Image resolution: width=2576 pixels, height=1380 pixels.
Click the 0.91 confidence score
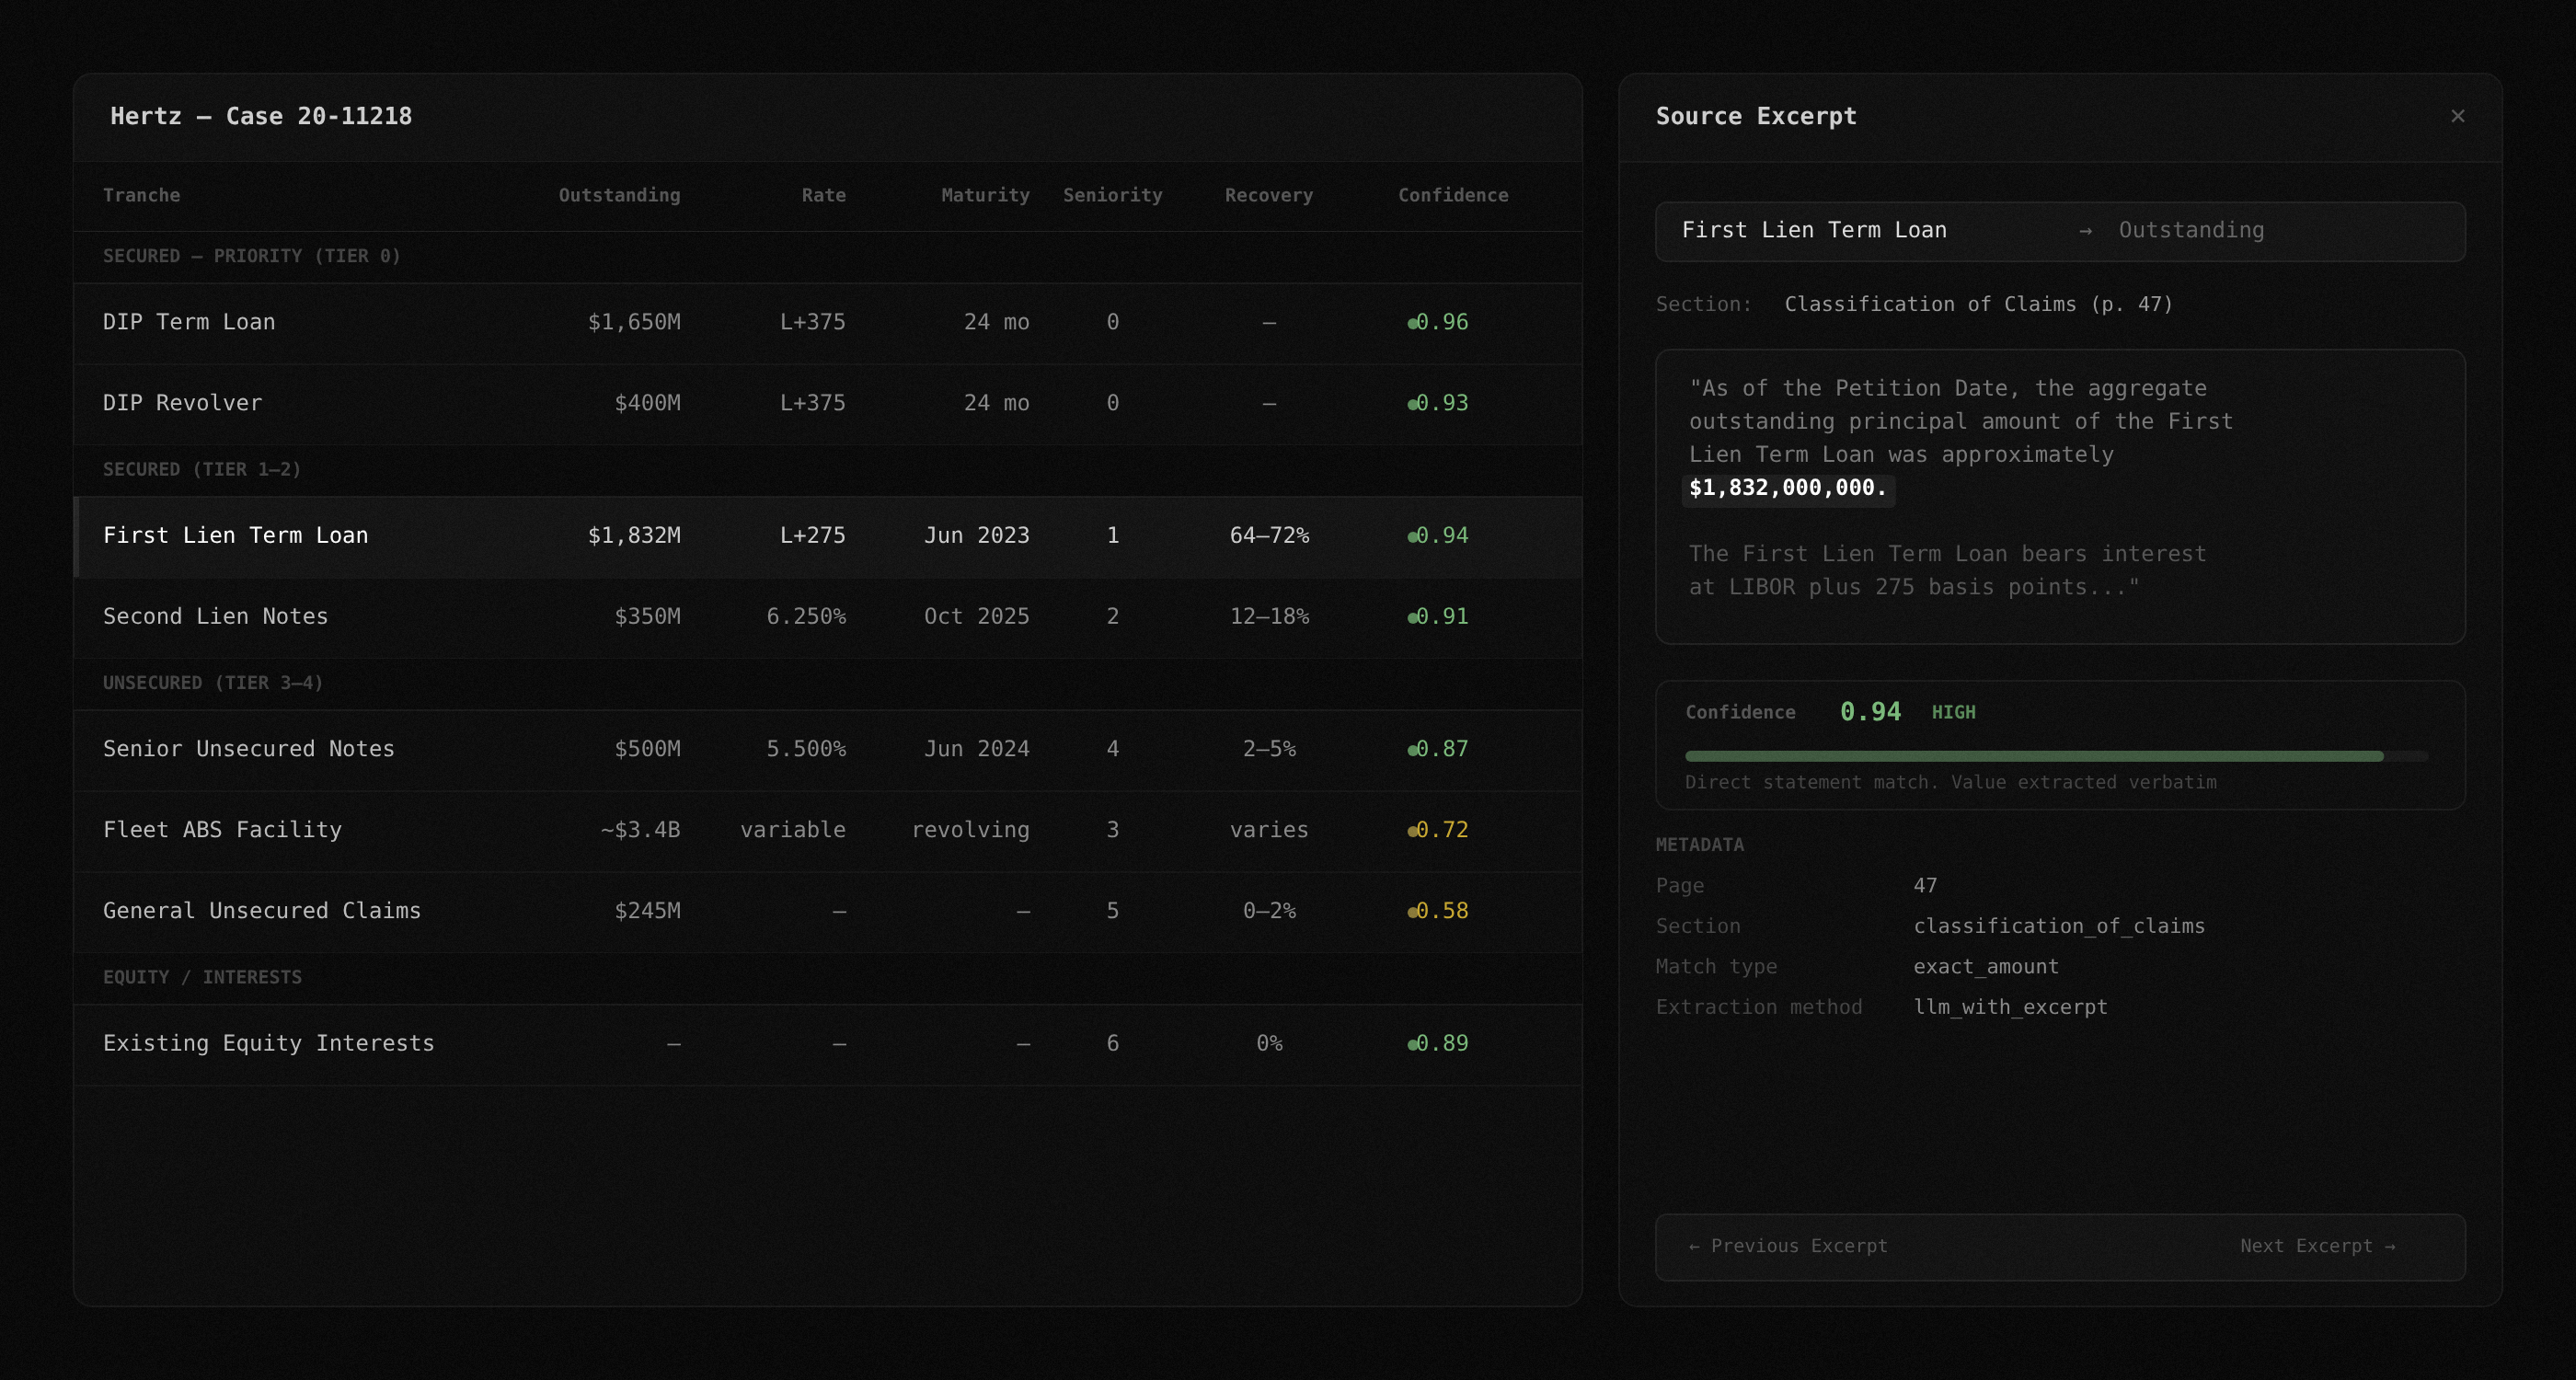1442,617
